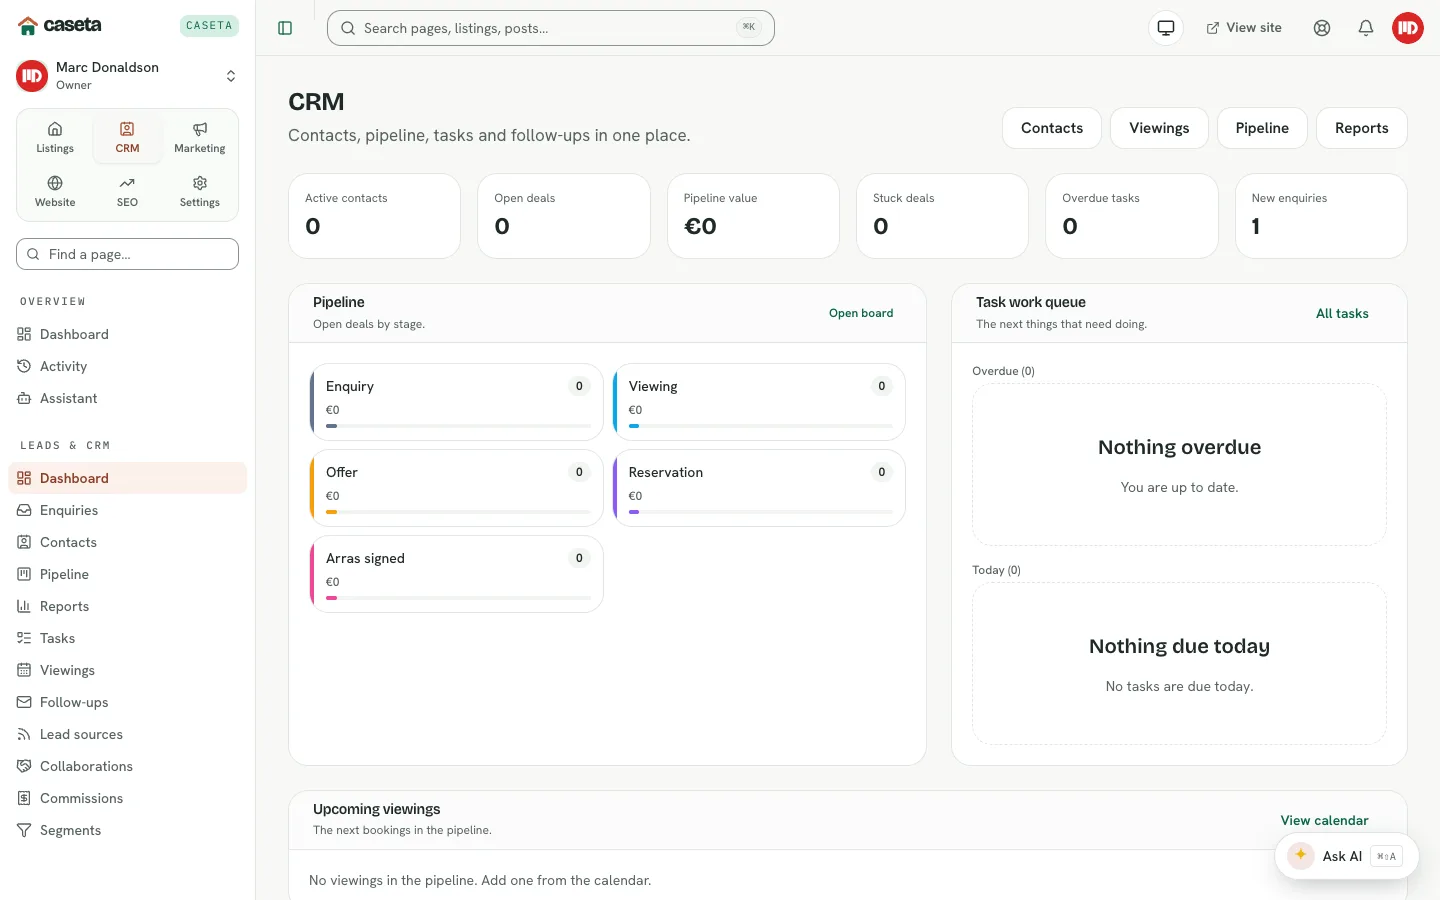Open the Assistant page
The height and width of the screenshot is (900, 1440).
[x=127, y=398]
